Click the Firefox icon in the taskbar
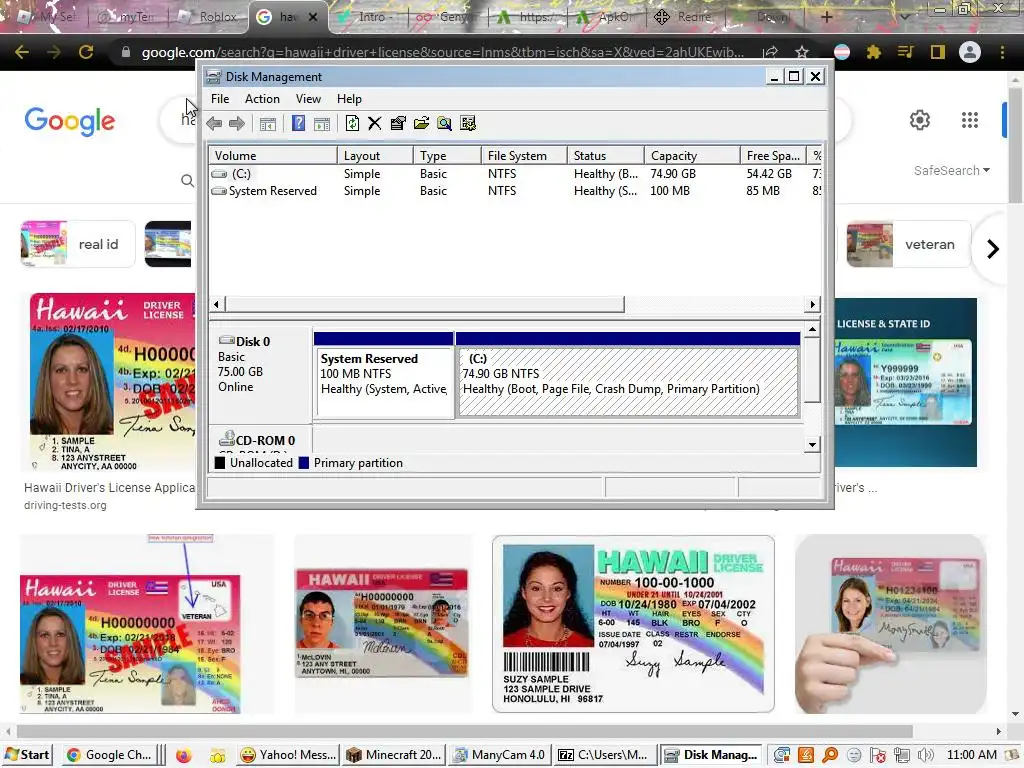This screenshot has width=1024, height=768. [x=184, y=756]
